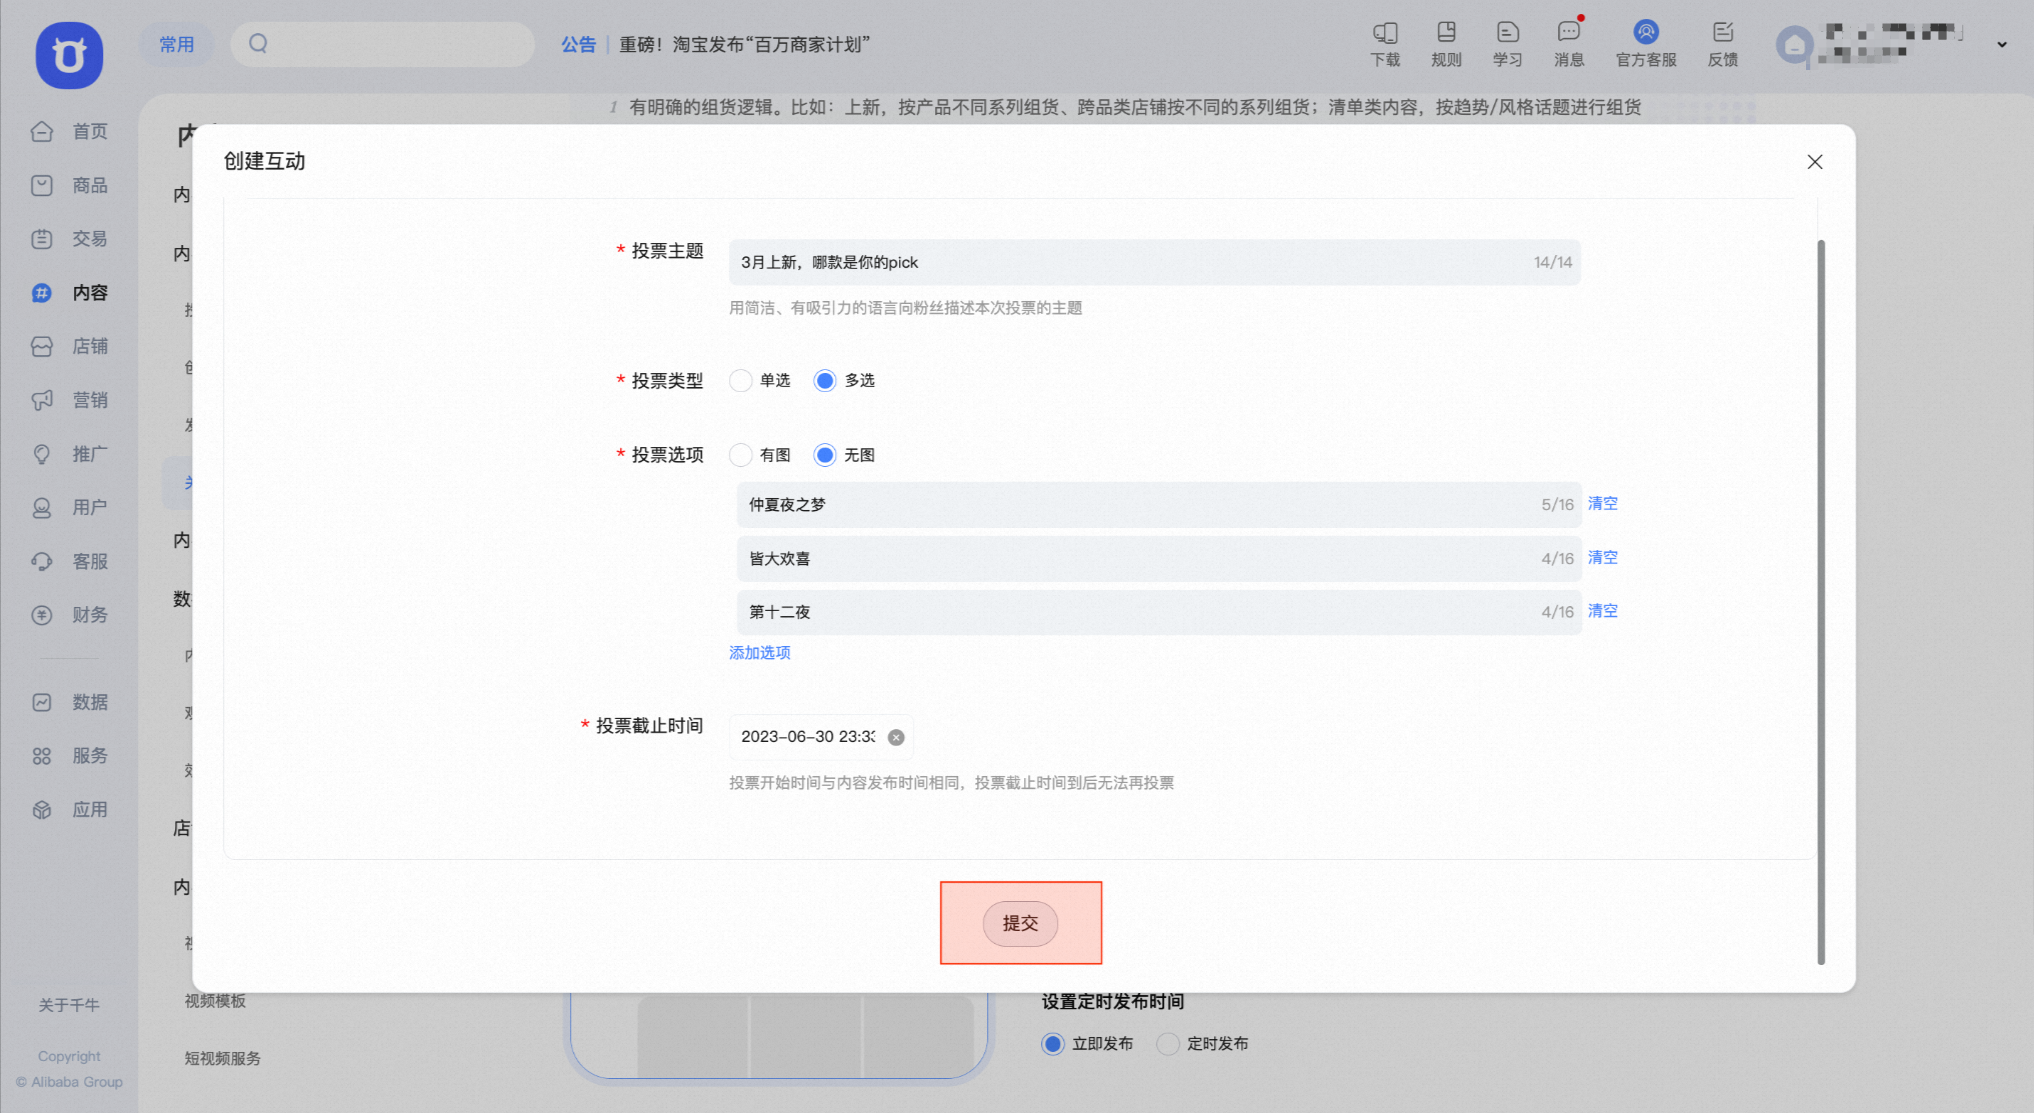Clear the 皆大欢喜 option

[1603, 557]
